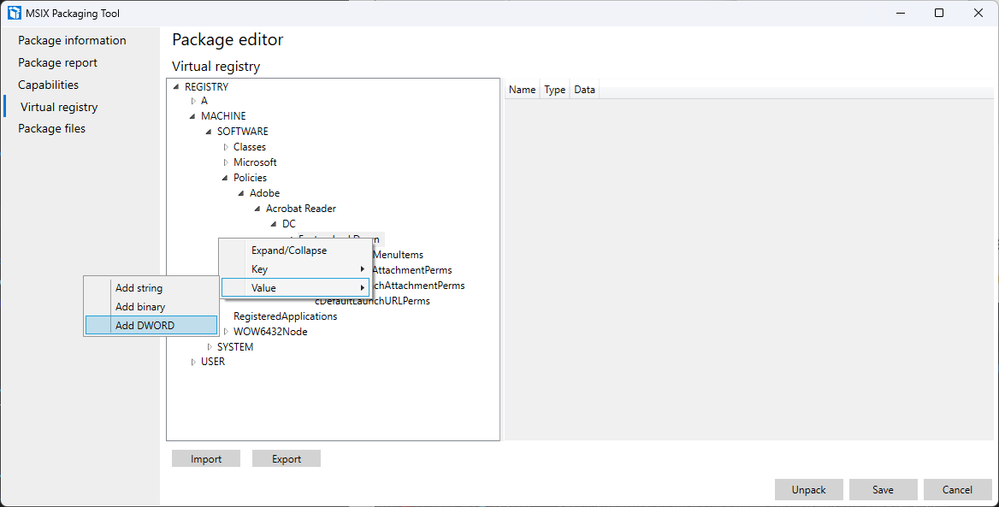Select the USER key
Image resolution: width=999 pixels, height=507 pixels.
coord(213,361)
